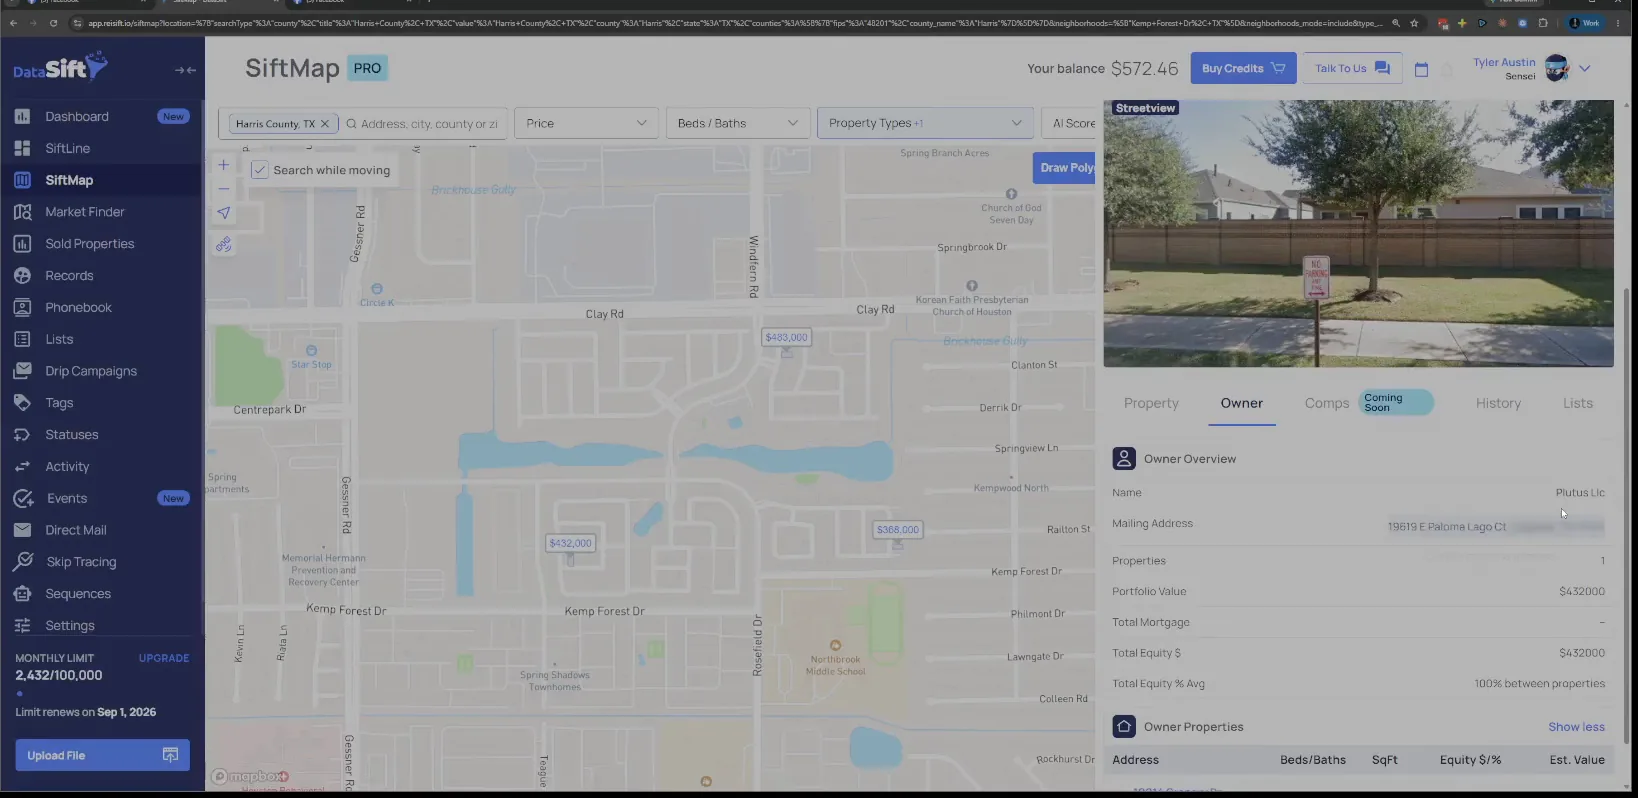The height and width of the screenshot is (798, 1638).
Task: Click the Portfolio Value $432000 amount
Action: [x=1582, y=592]
